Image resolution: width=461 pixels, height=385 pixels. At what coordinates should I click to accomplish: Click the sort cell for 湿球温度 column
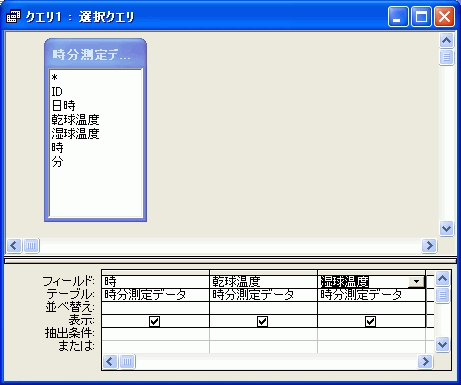[372, 308]
